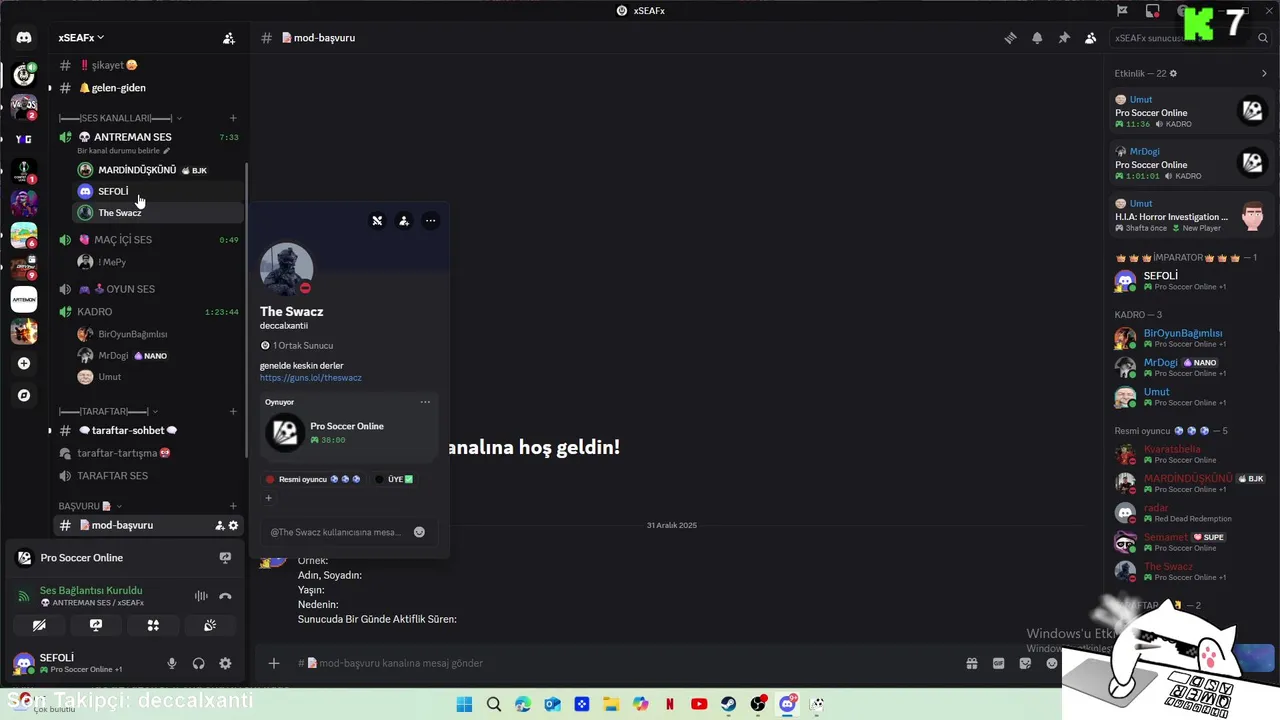The image size is (1280, 720).
Task: Click message field to The Swacz
Action: [335, 532]
